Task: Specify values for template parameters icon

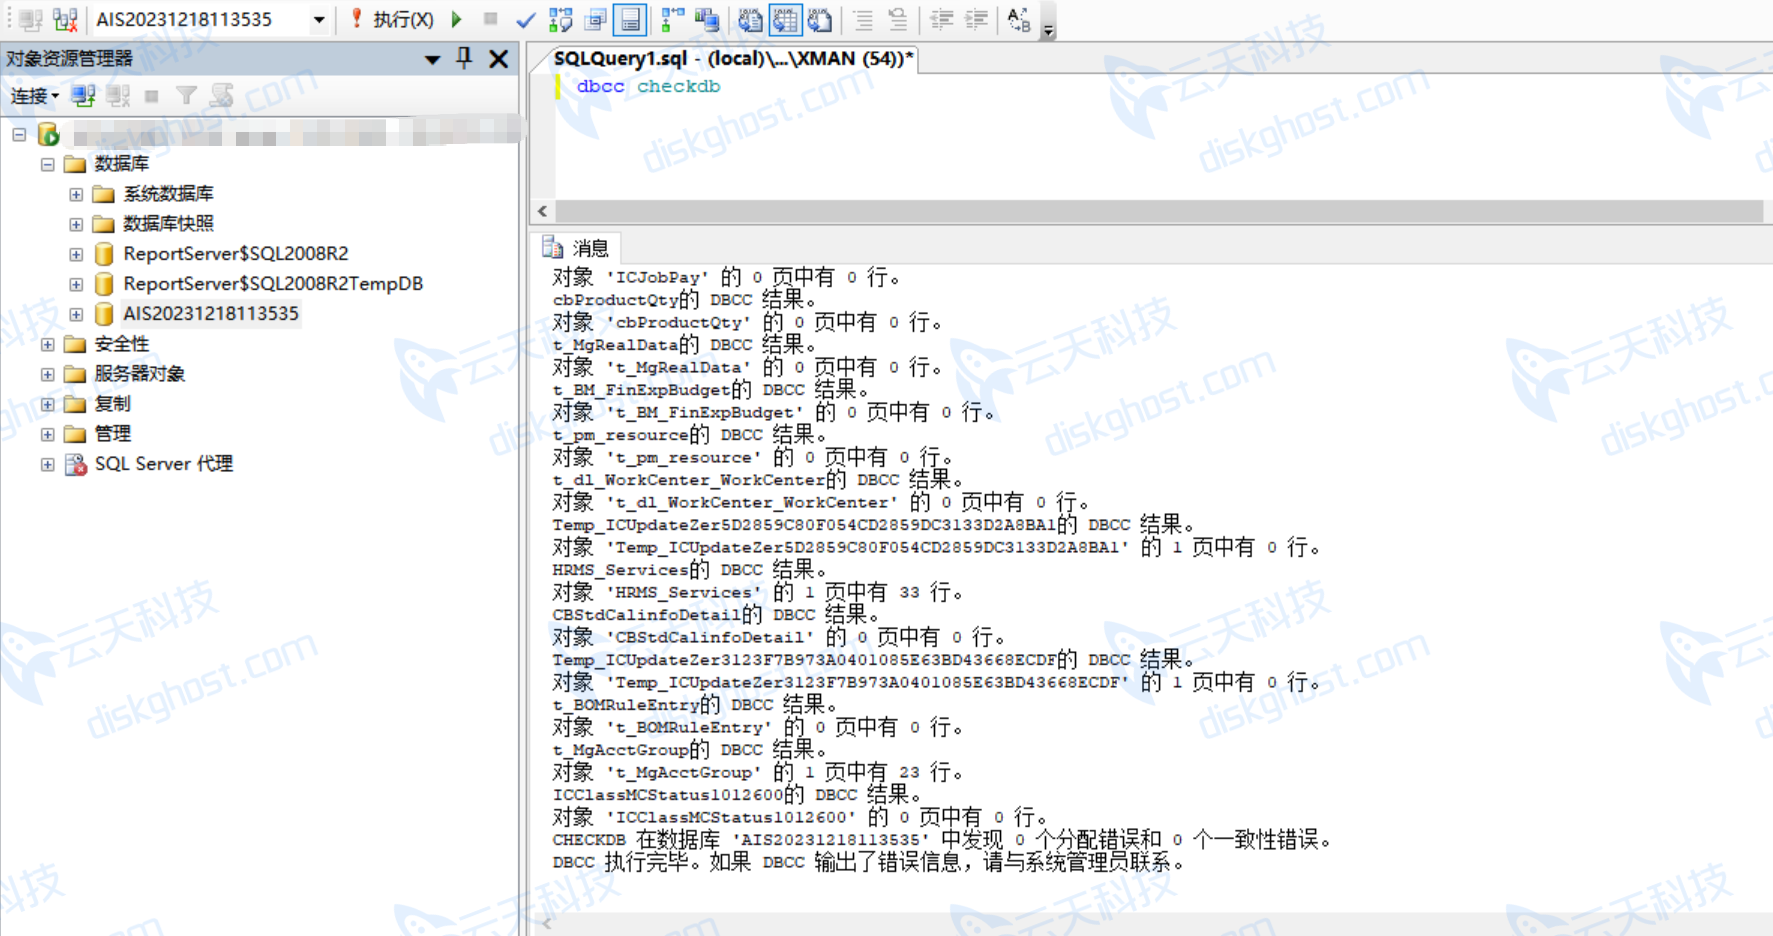Action: click(x=1019, y=19)
